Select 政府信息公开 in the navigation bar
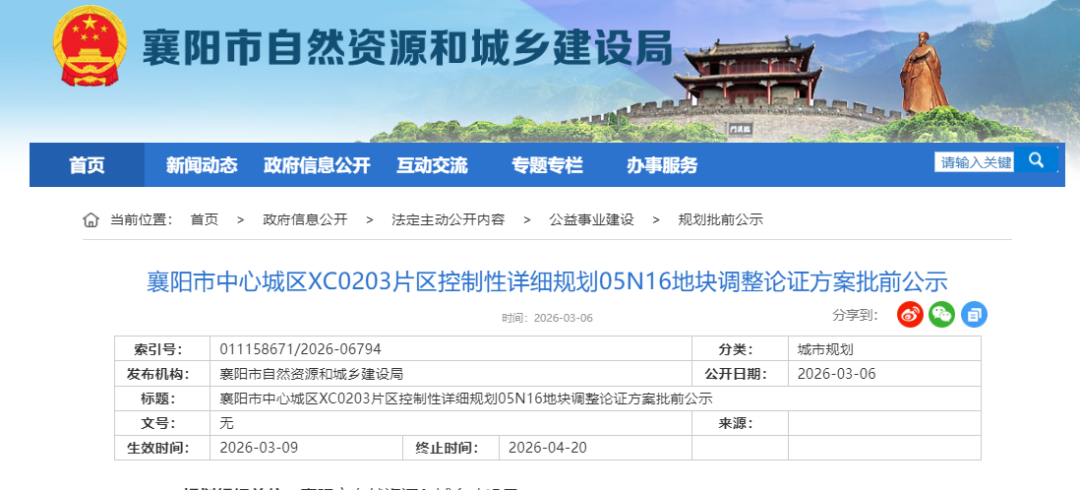Screen dimensions: 1080x490 pyautogui.click(x=316, y=165)
